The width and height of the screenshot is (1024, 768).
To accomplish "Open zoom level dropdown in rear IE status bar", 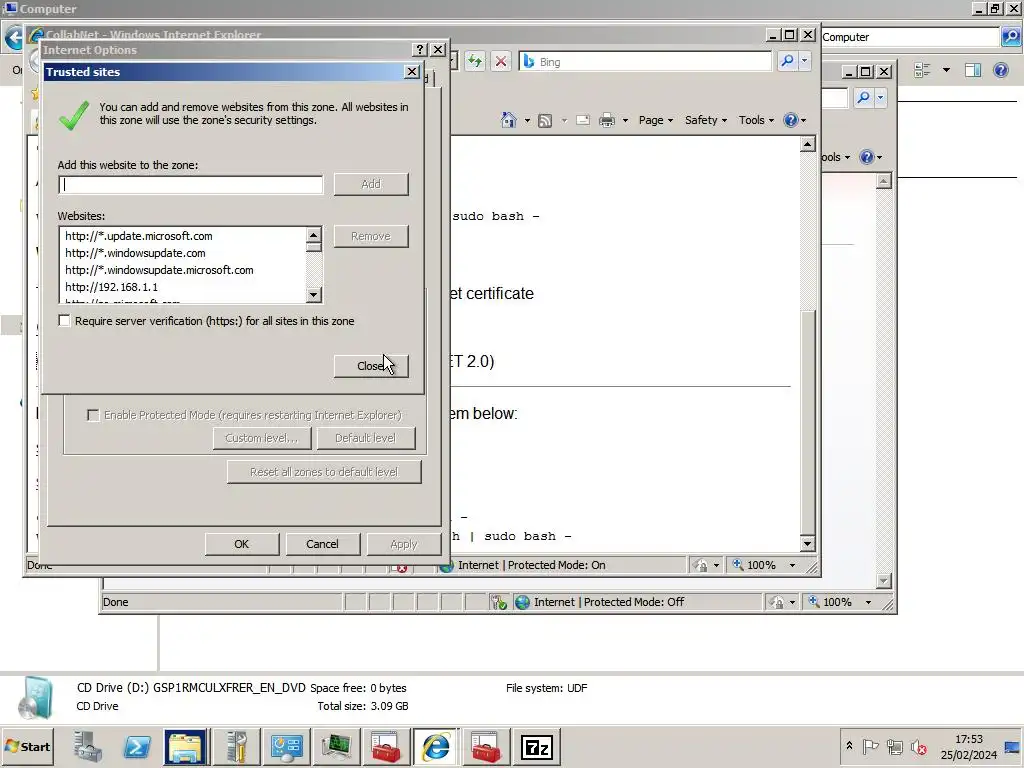I will coord(868,602).
